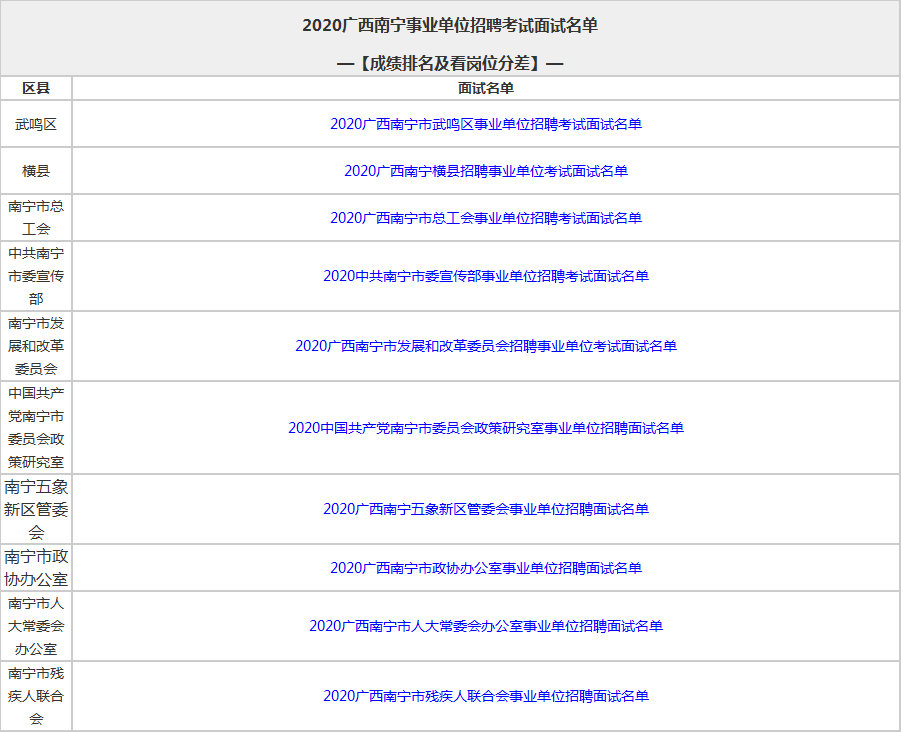Screen dimensions: 901x732
Task: Open the 南宁市总工会事业单位招聘考试面试名单 link
Action: click(x=486, y=218)
